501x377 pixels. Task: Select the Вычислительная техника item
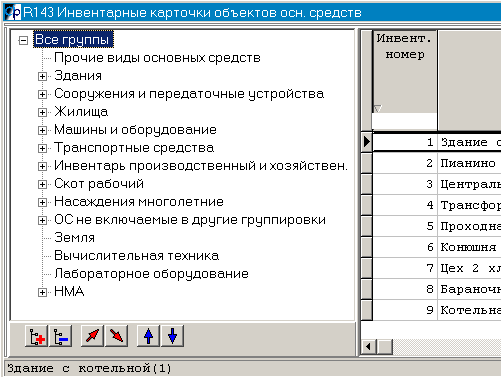pyautogui.click(x=137, y=256)
